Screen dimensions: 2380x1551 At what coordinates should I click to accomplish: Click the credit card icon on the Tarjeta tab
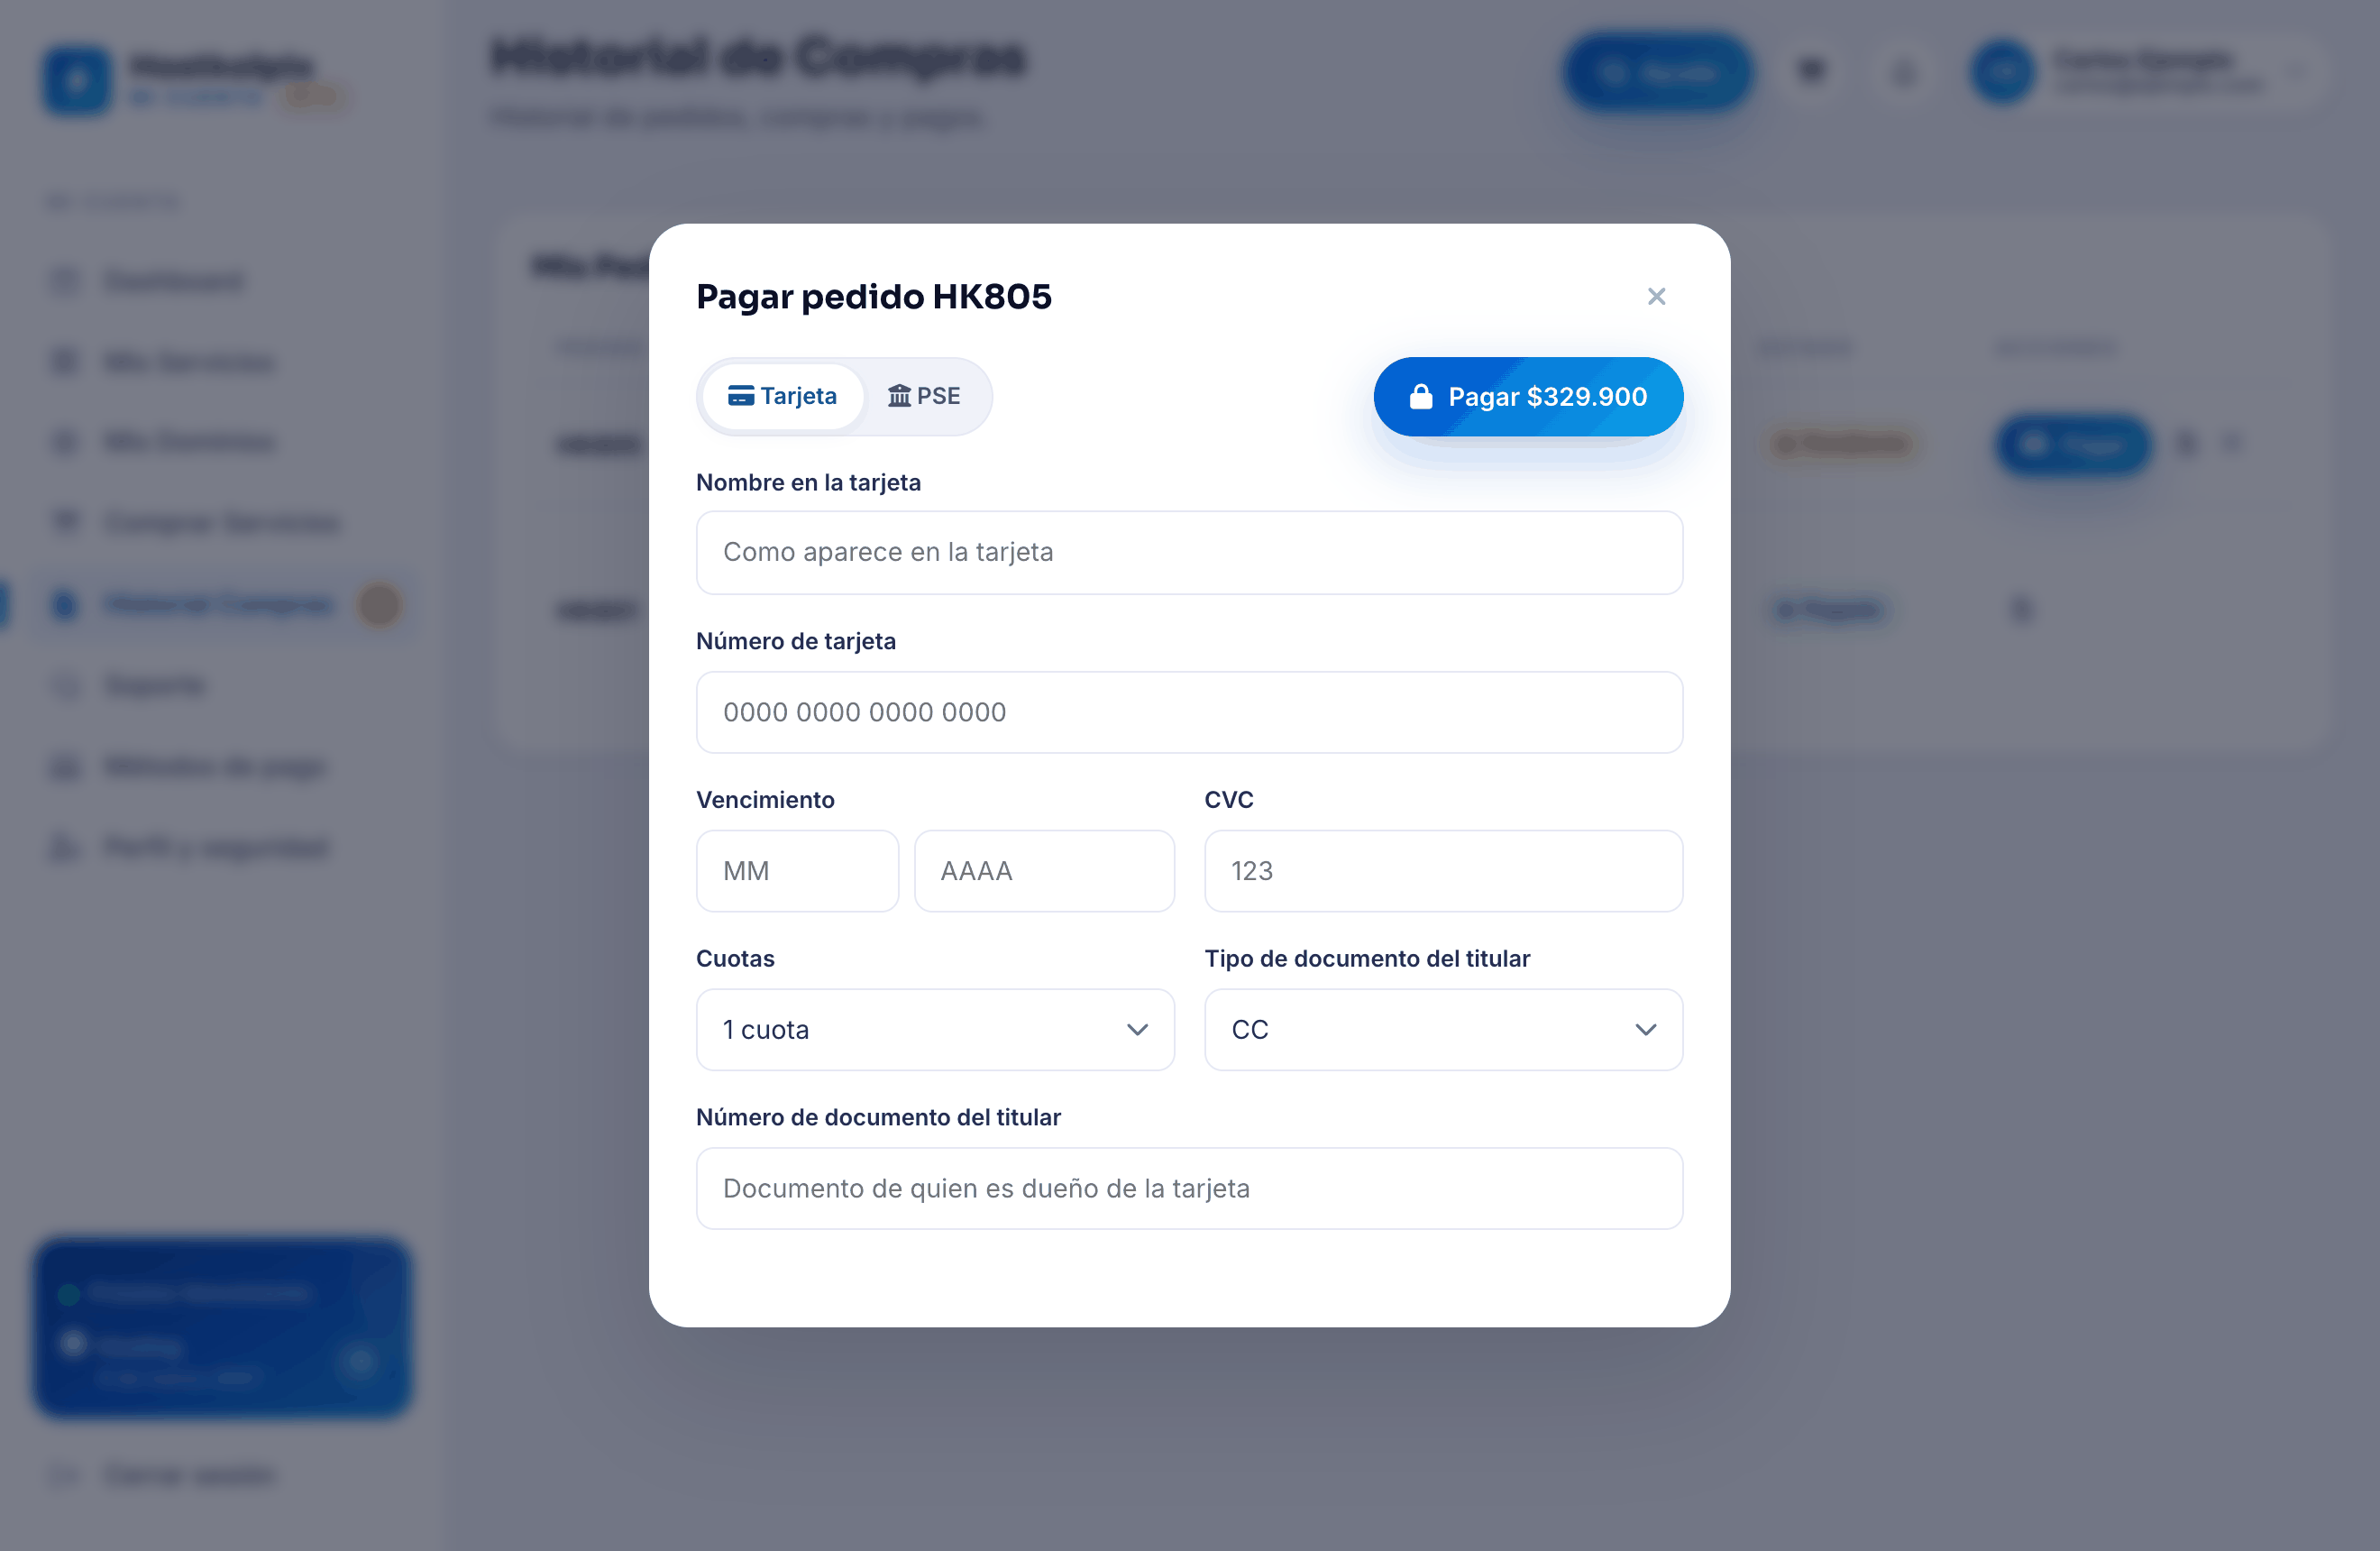coord(741,396)
